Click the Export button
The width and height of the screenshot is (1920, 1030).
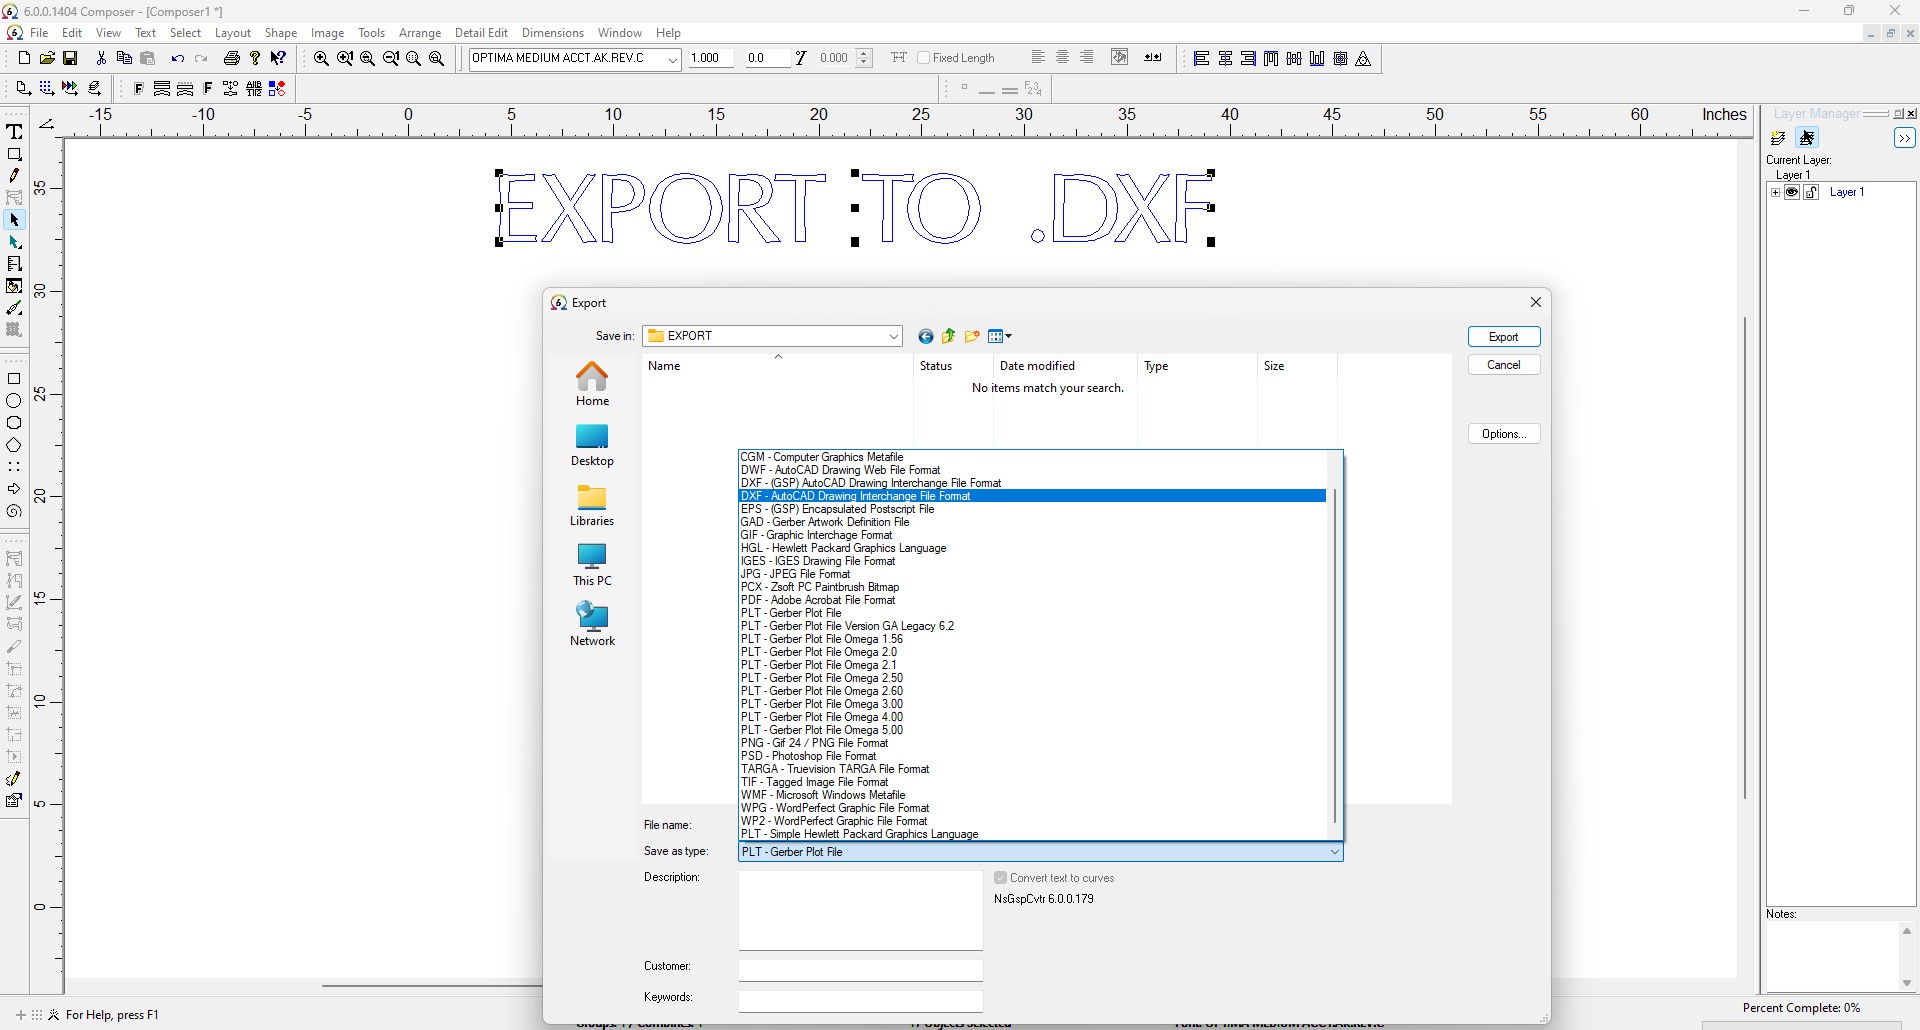pyautogui.click(x=1504, y=337)
